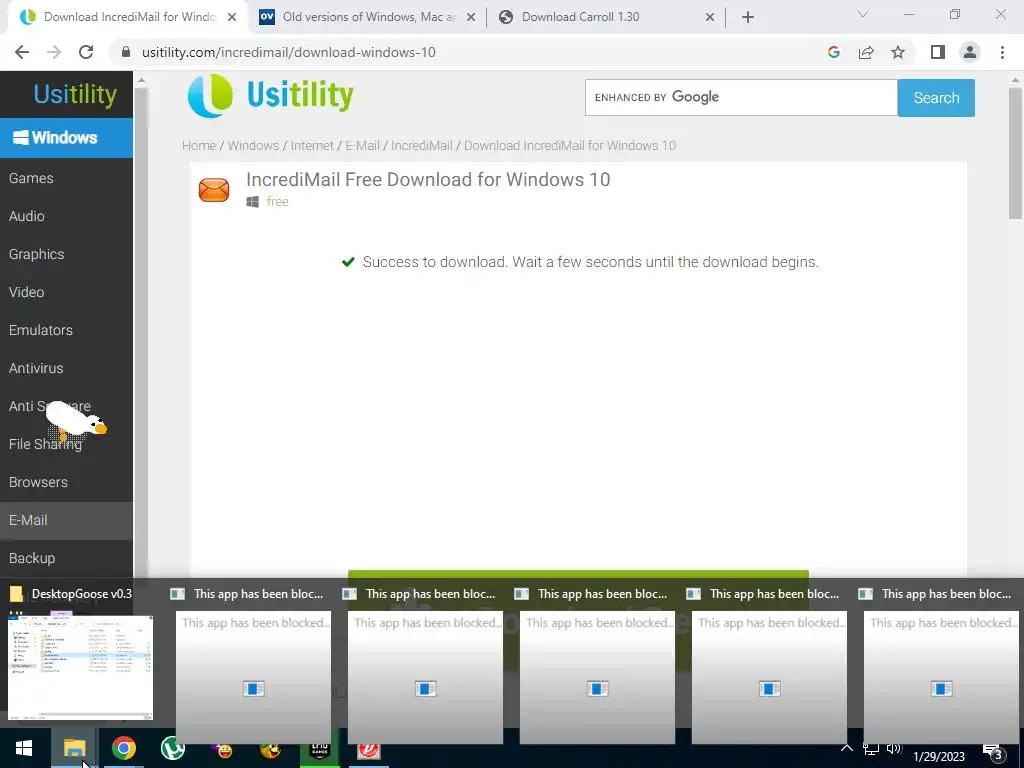Click the Google icon in the address bar
This screenshot has width=1024, height=768.
[x=833, y=52]
